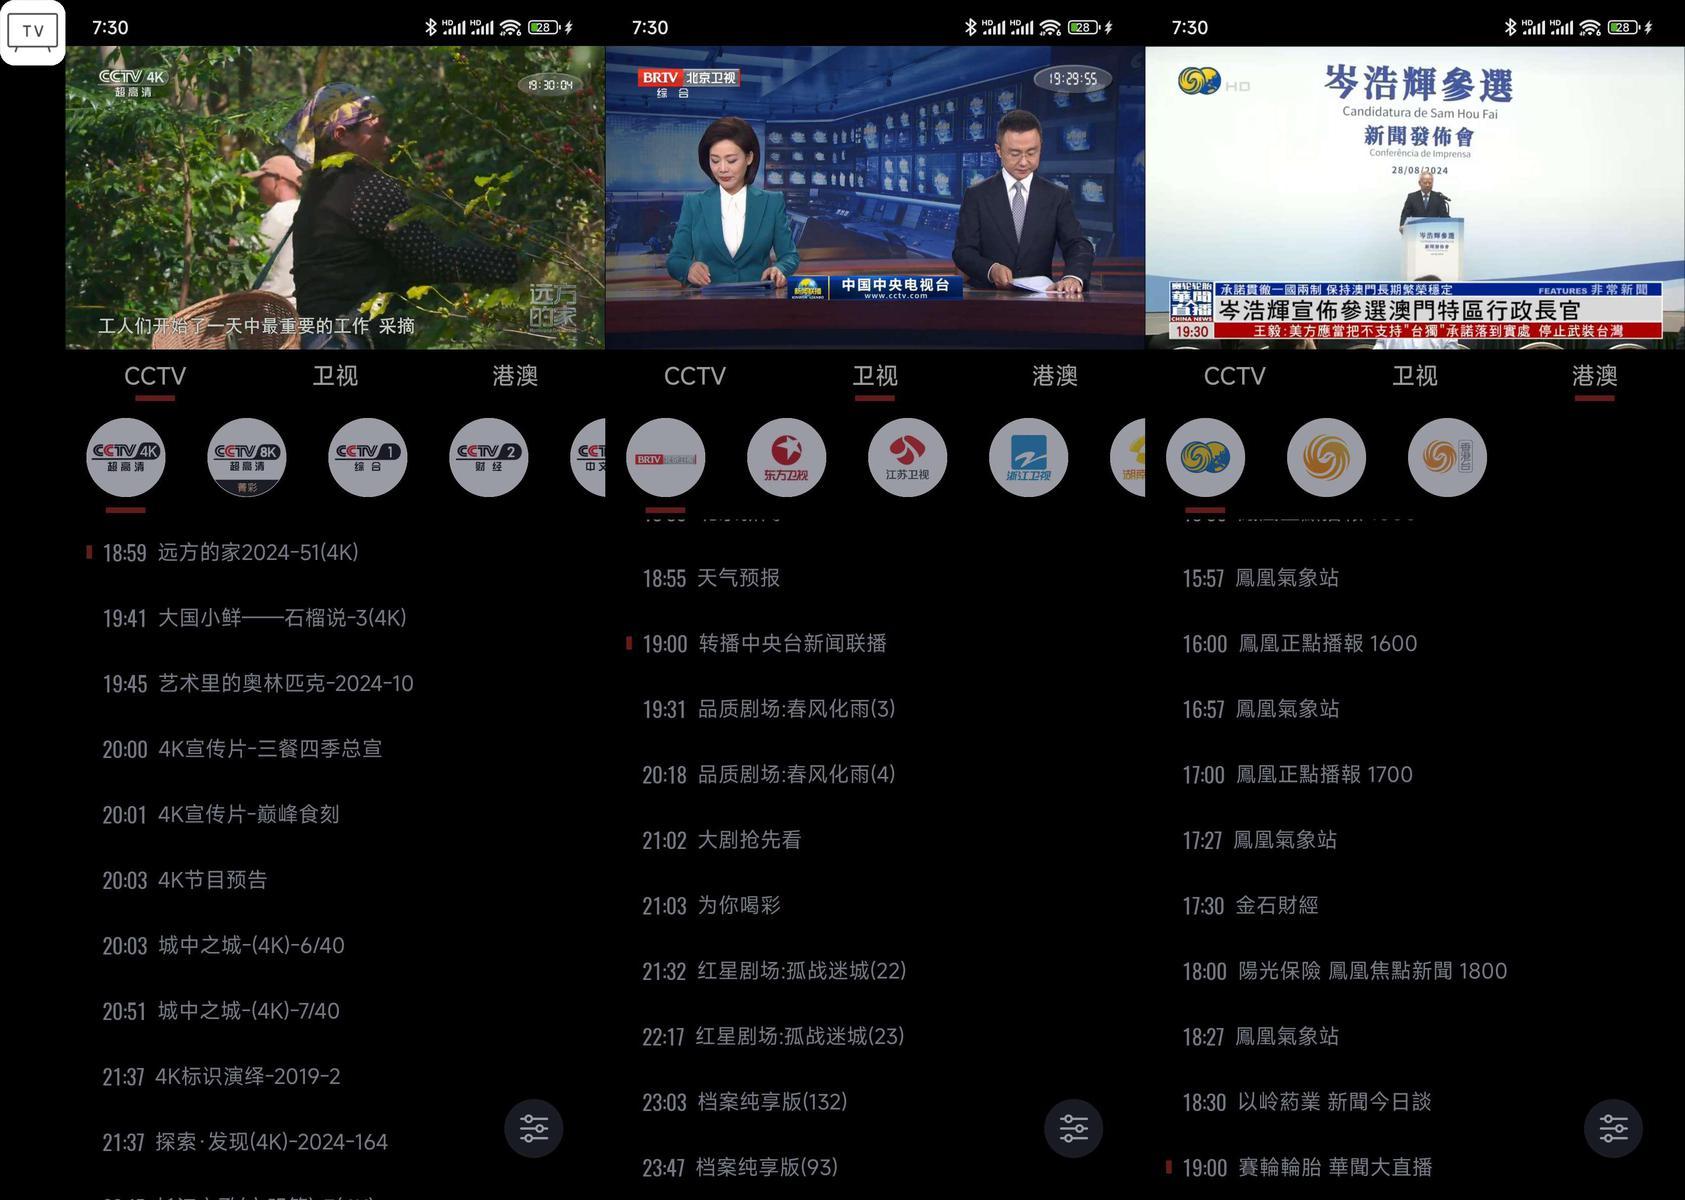
Task: Click the TV logo icon in the corner
Action: (x=33, y=32)
